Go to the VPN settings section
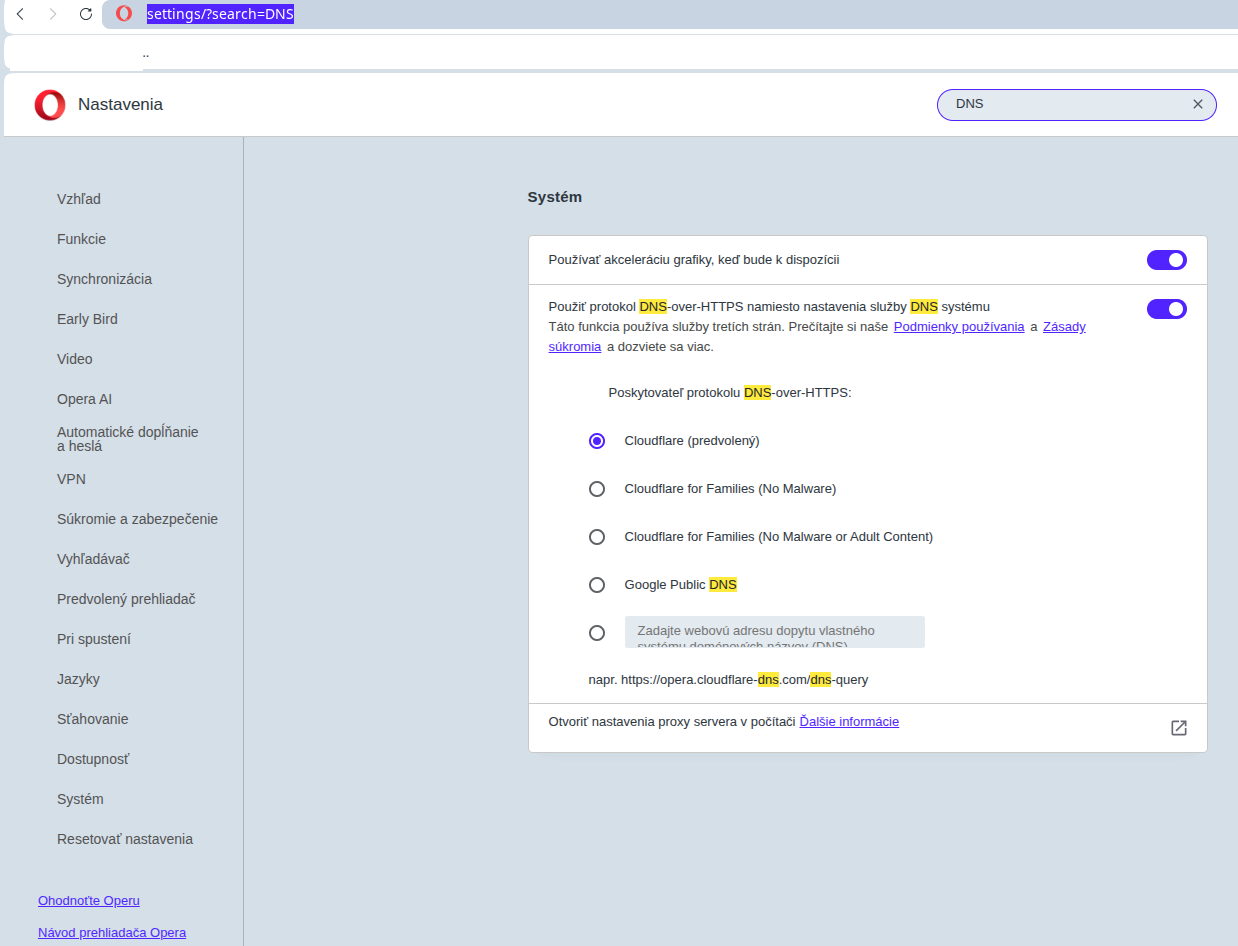 pyautogui.click(x=71, y=479)
